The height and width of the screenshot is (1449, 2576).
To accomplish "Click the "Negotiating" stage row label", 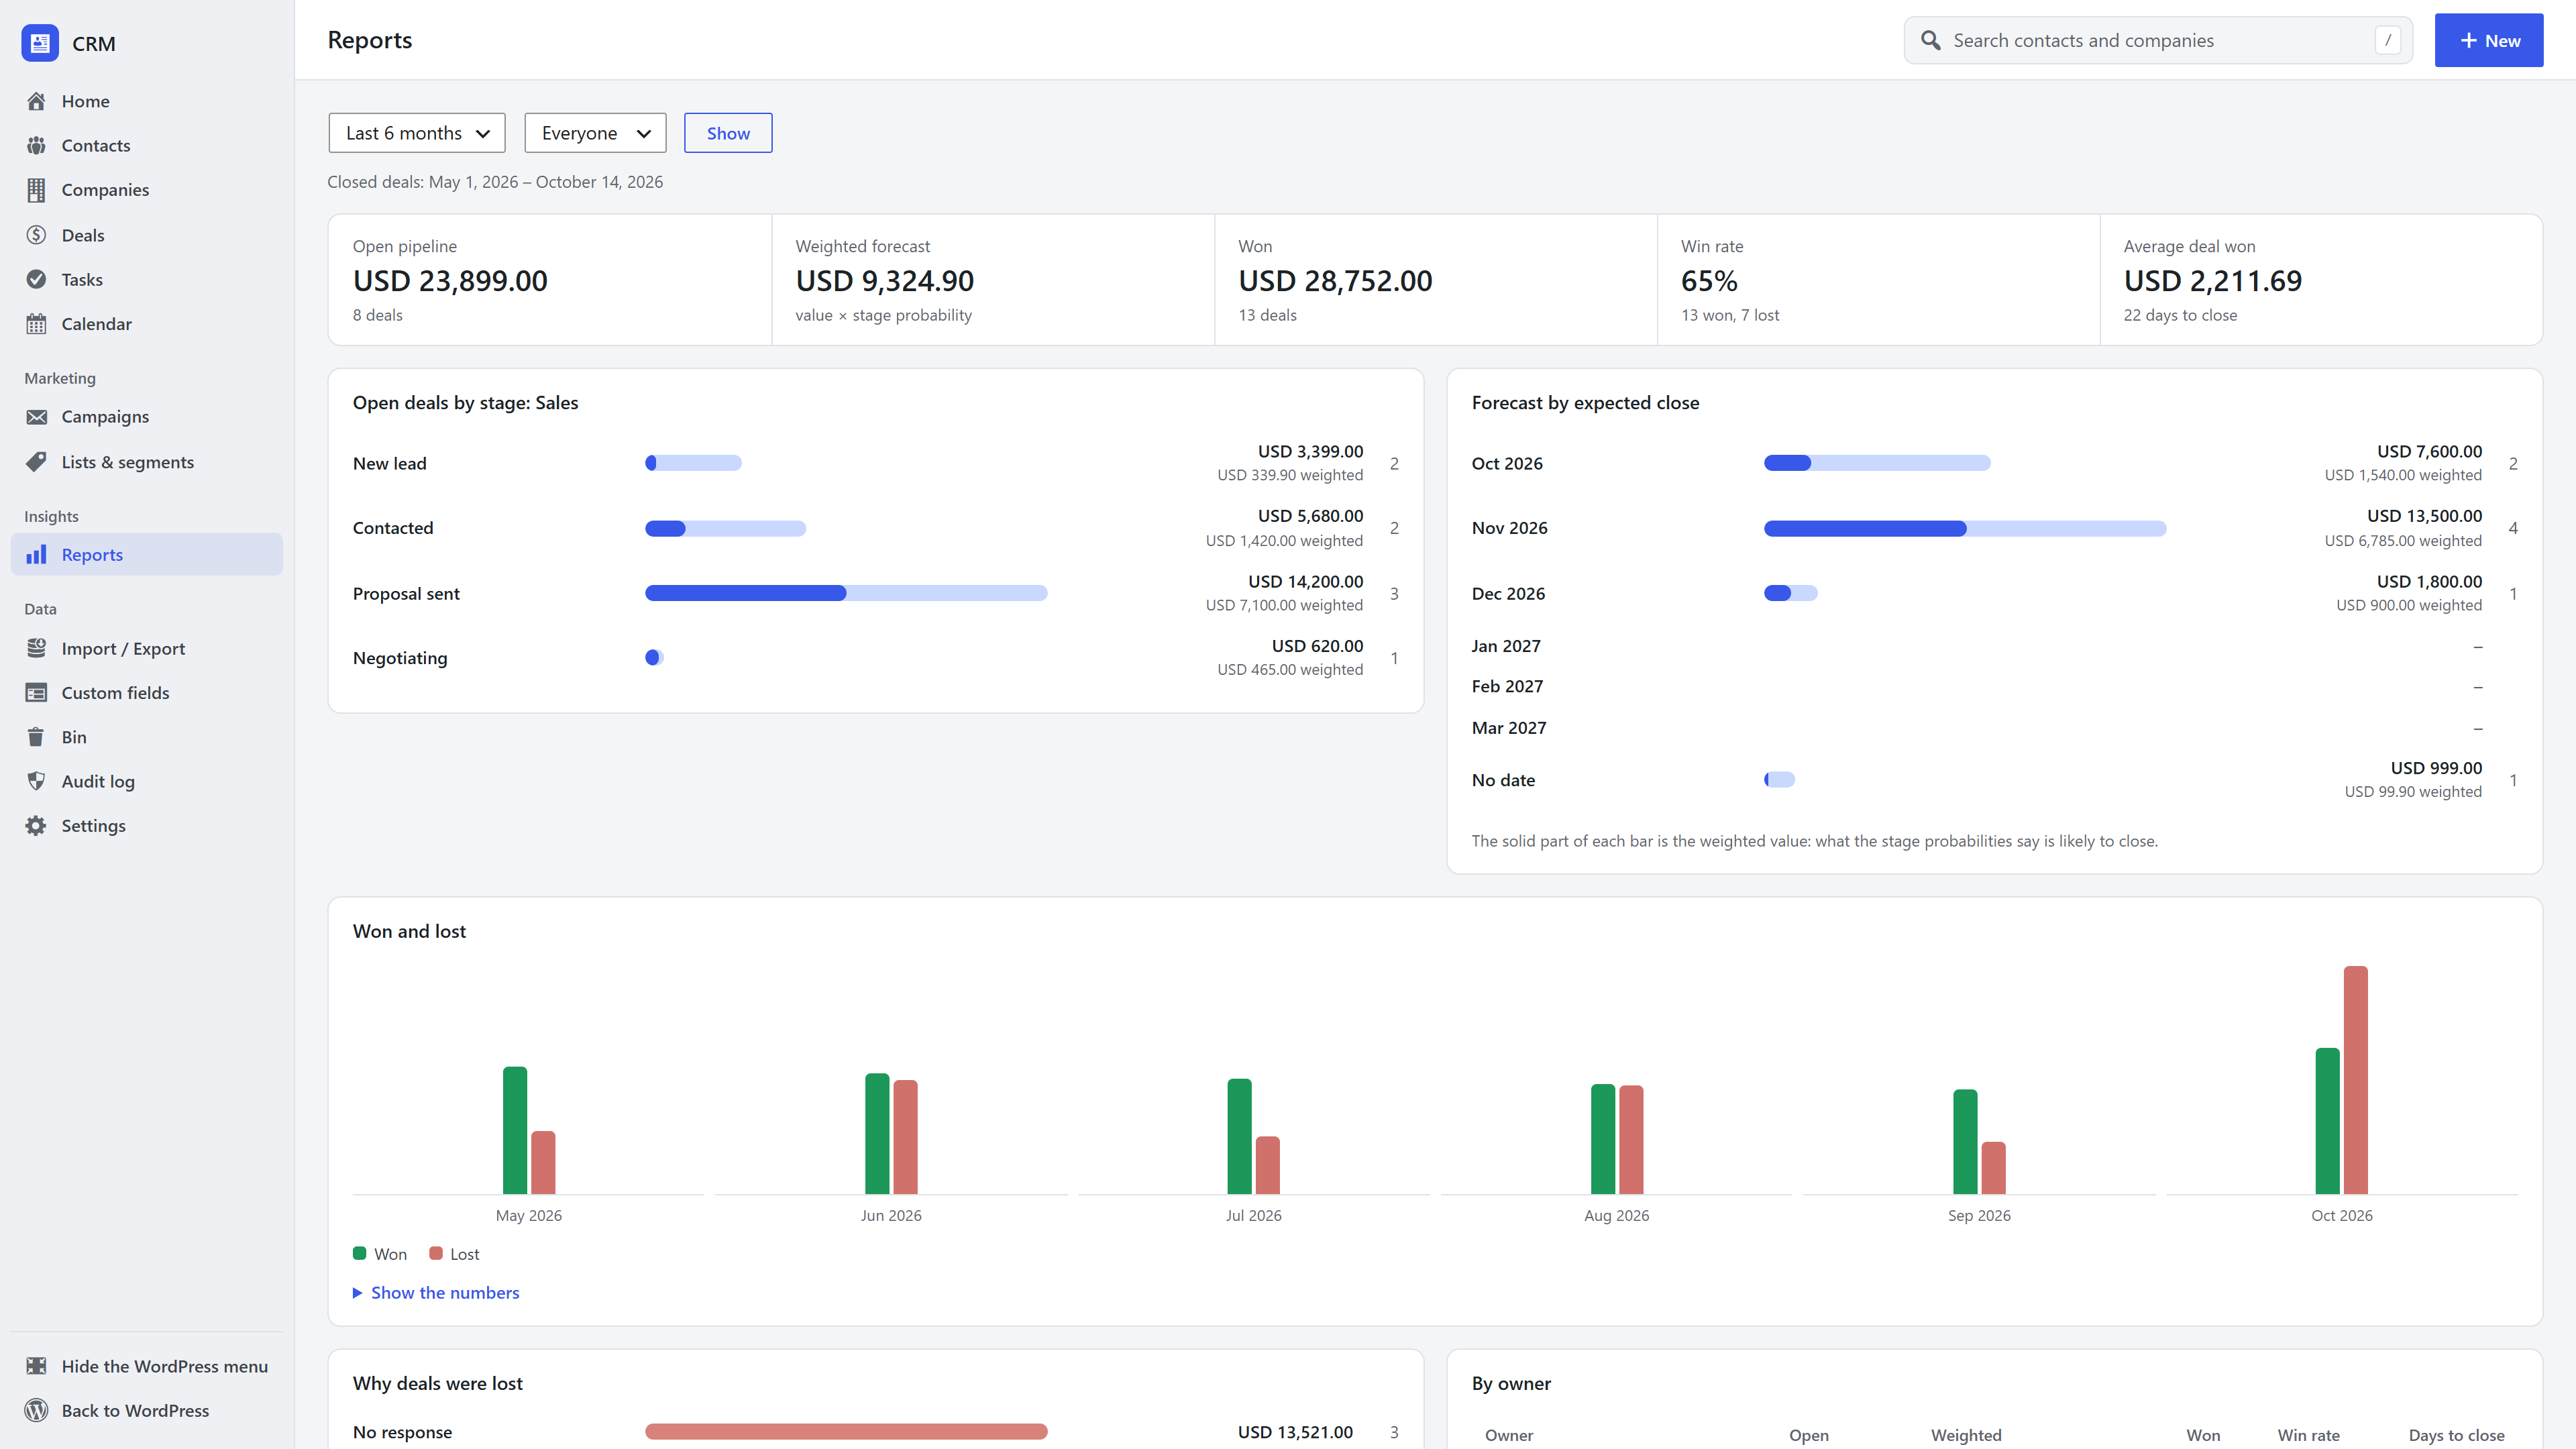I will coord(400,658).
